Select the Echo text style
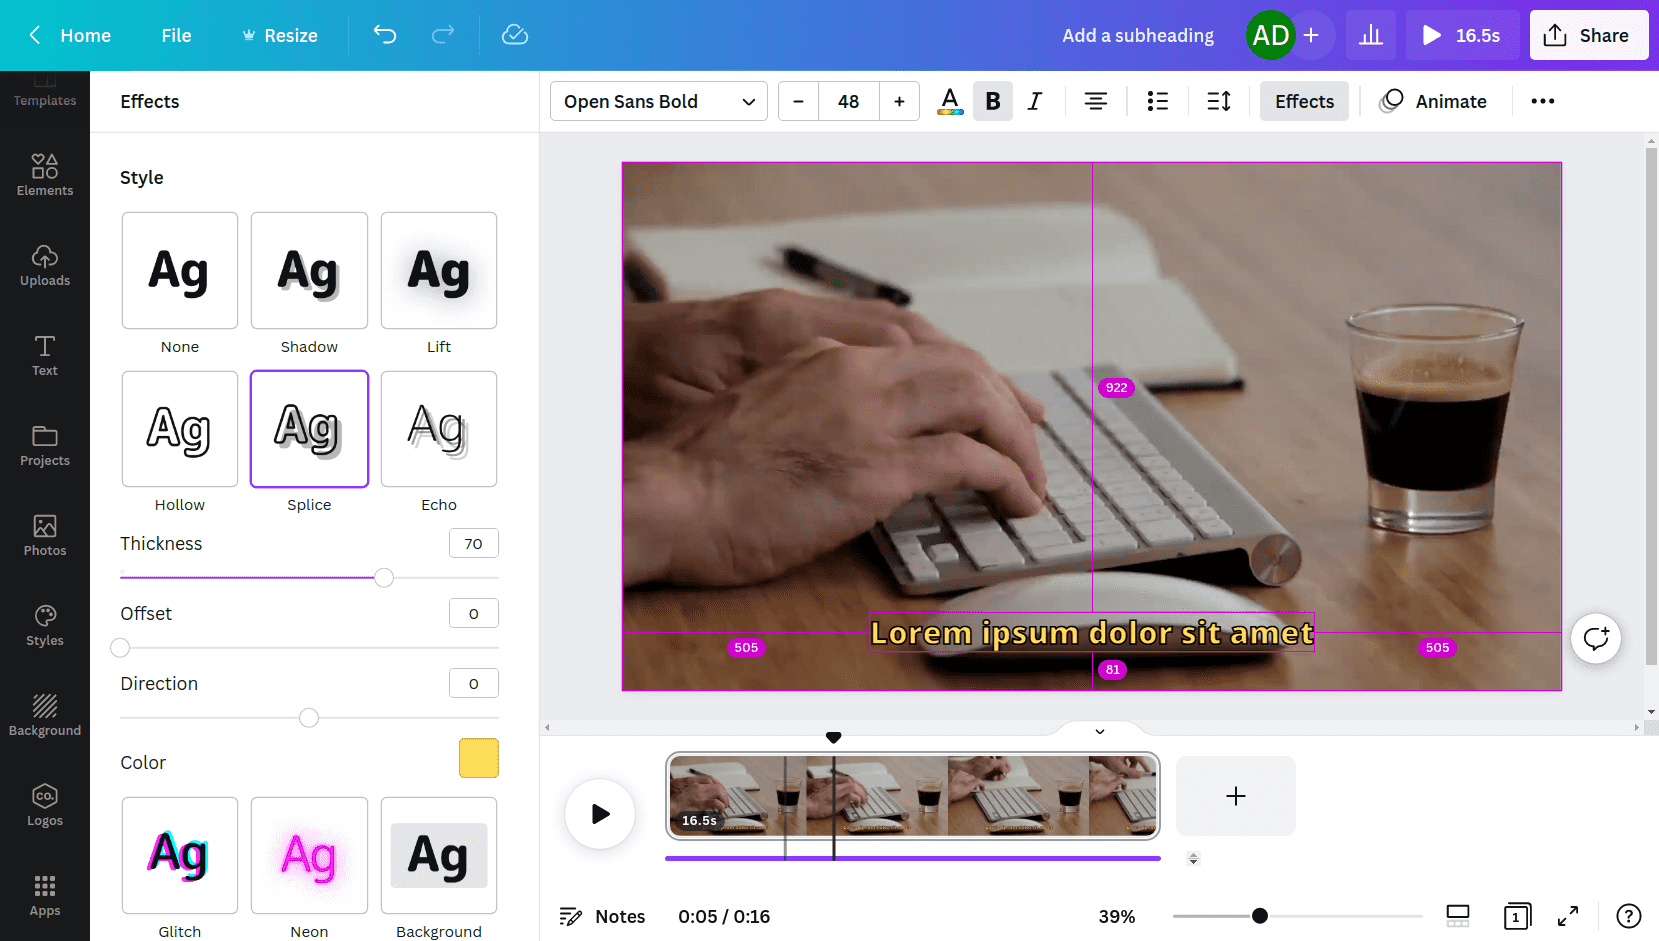The image size is (1659, 941). [x=439, y=429]
